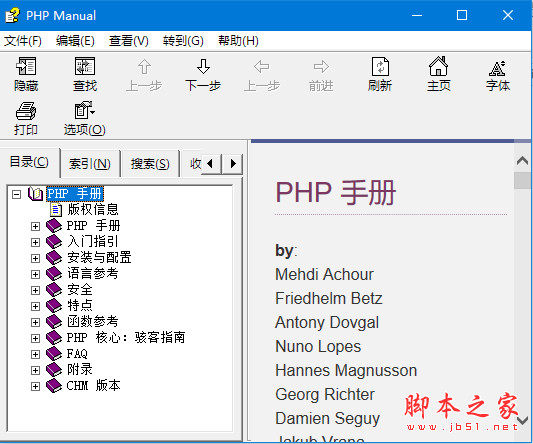This screenshot has width=533, height=444.
Task: Expand the 安全 tree node
Action: tap(35, 290)
